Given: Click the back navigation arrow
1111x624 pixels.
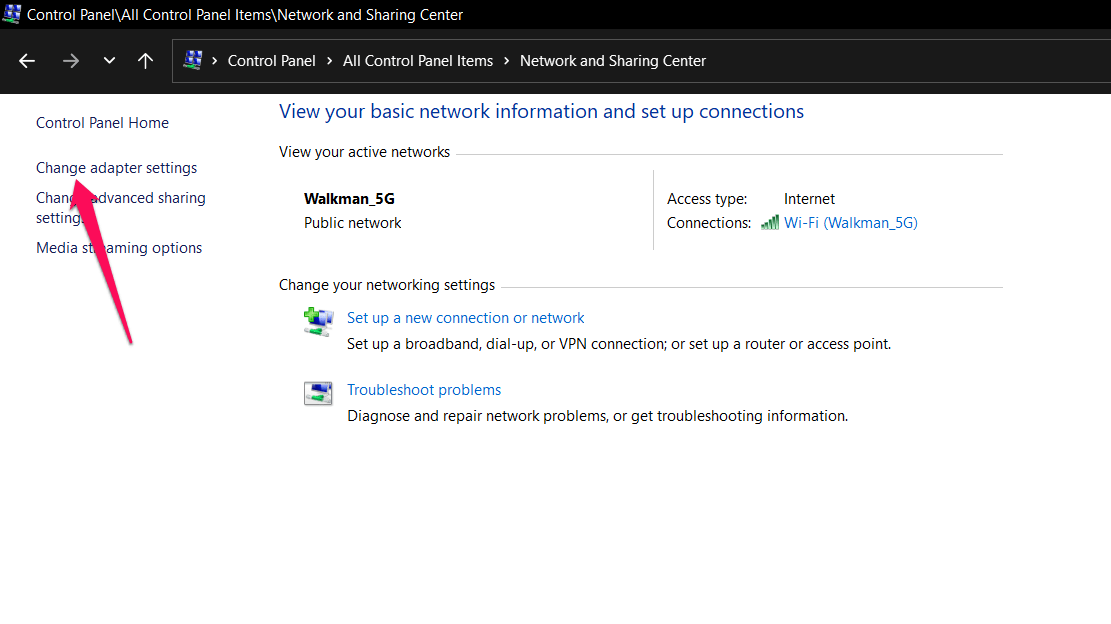Looking at the screenshot, I should click(27, 61).
